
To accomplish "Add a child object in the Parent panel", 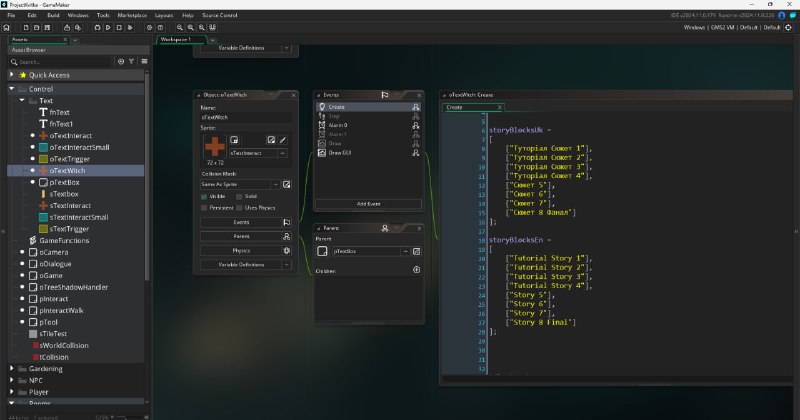I will coord(416,270).
